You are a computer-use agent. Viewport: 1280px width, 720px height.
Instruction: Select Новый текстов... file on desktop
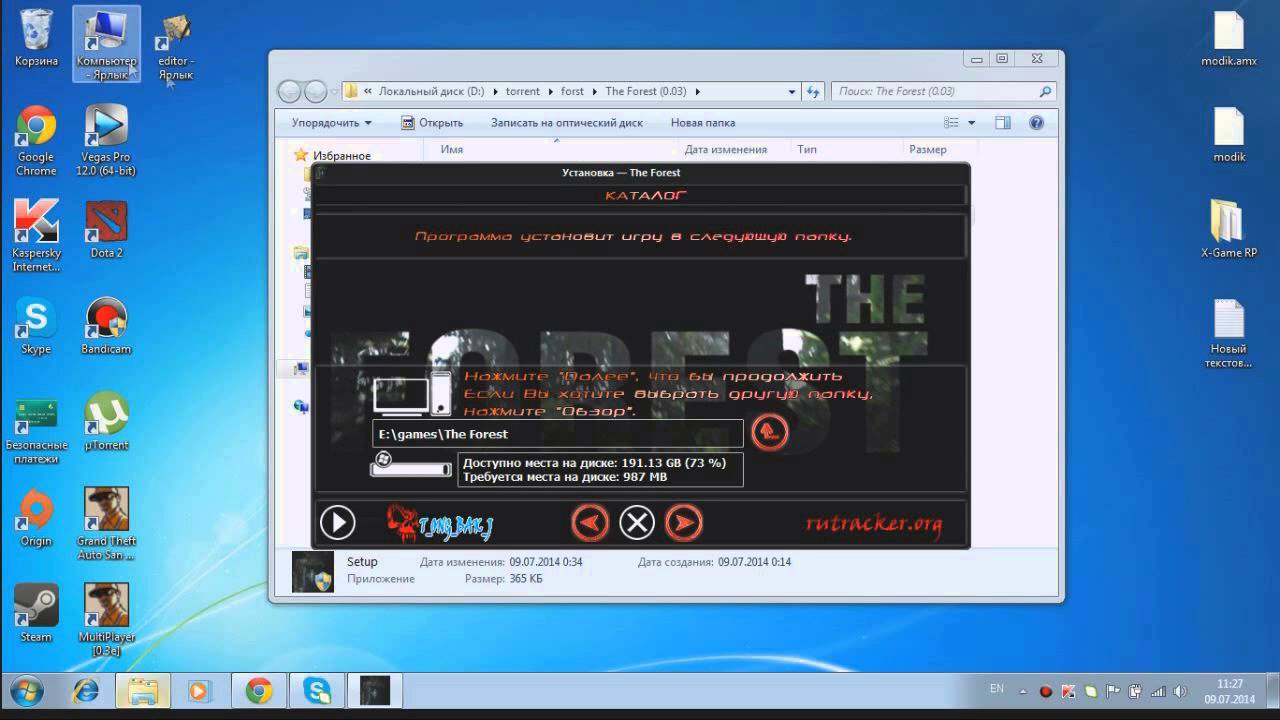1229,335
